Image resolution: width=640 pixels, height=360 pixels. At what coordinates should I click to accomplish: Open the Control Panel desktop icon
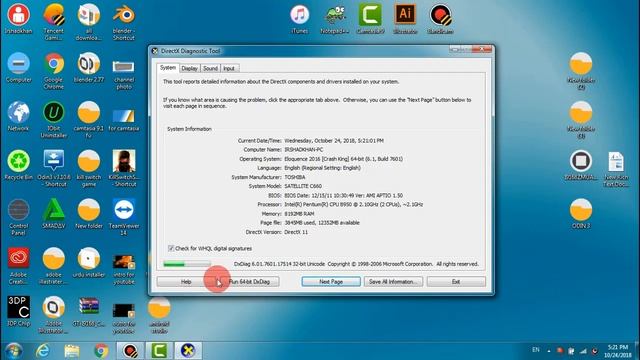pyautogui.click(x=18, y=217)
